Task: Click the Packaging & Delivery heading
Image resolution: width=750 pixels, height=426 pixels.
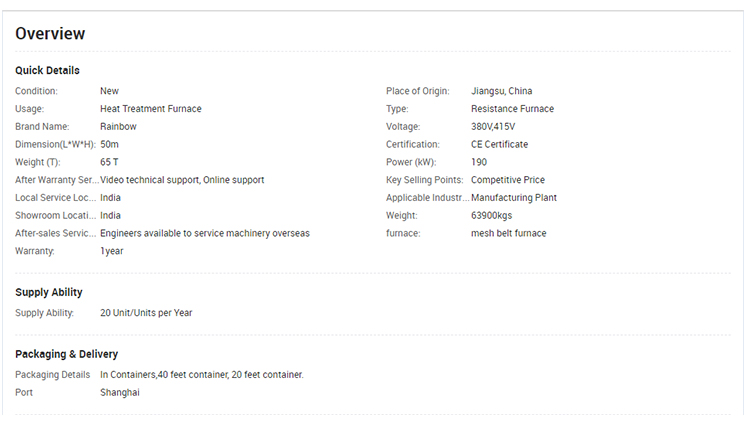Action: tap(66, 354)
